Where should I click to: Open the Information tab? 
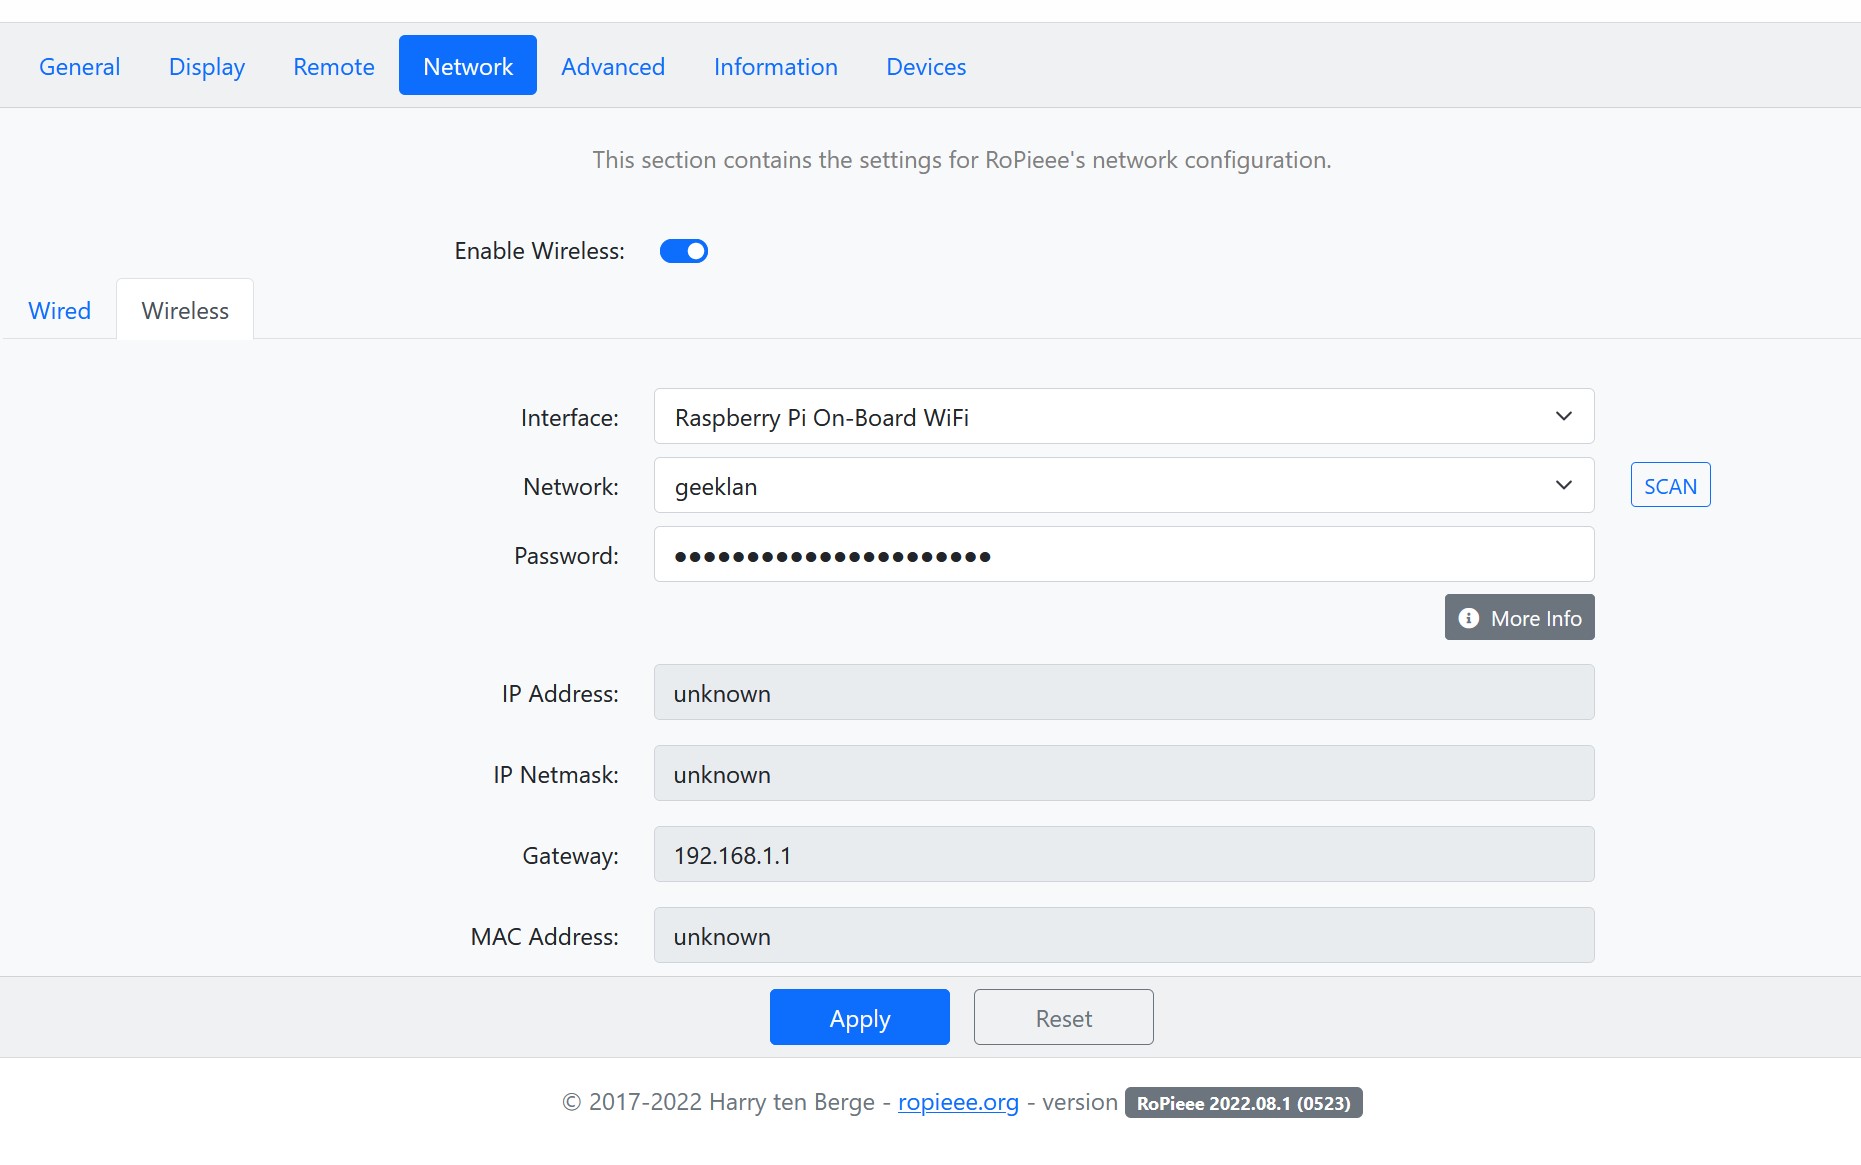pos(776,66)
